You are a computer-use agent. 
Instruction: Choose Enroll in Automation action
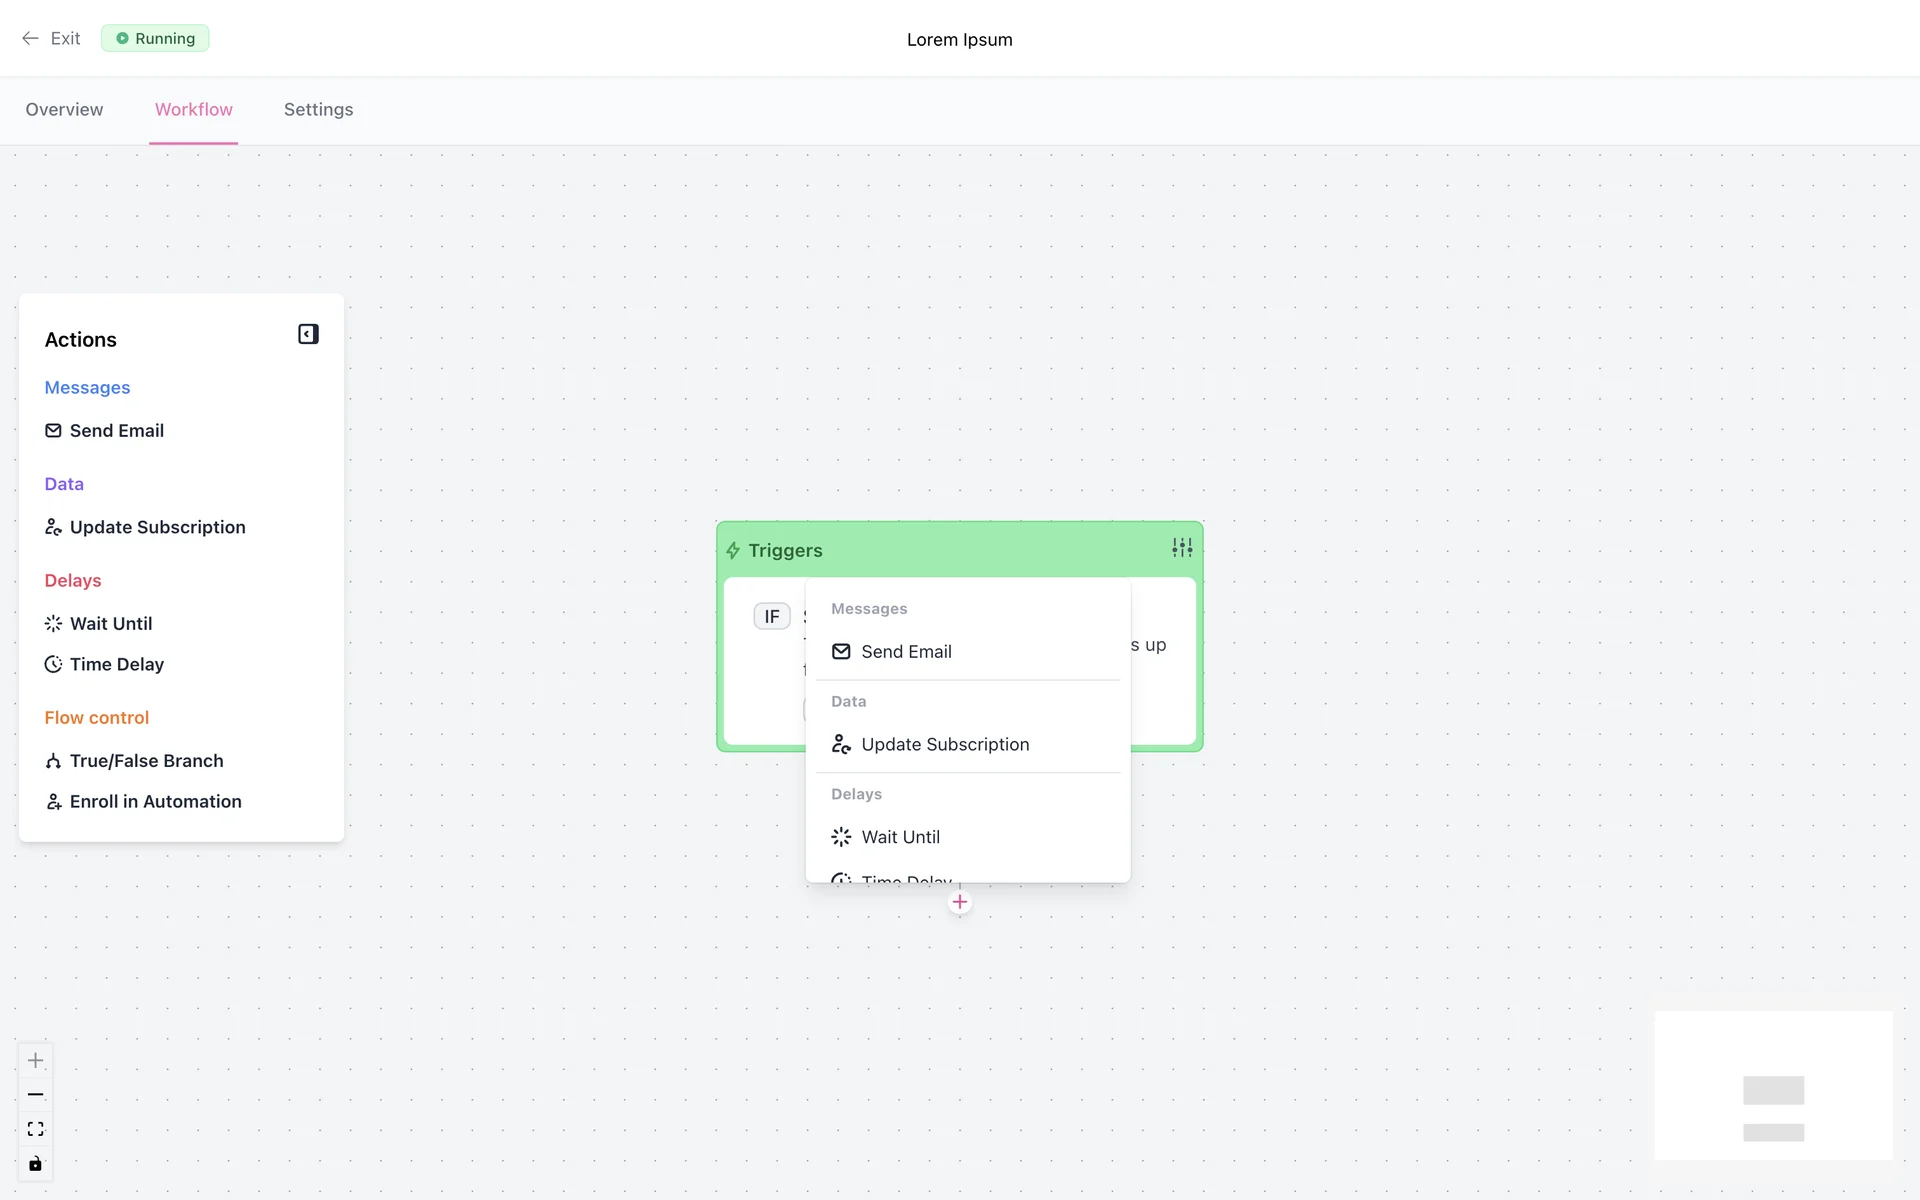pos(155,802)
